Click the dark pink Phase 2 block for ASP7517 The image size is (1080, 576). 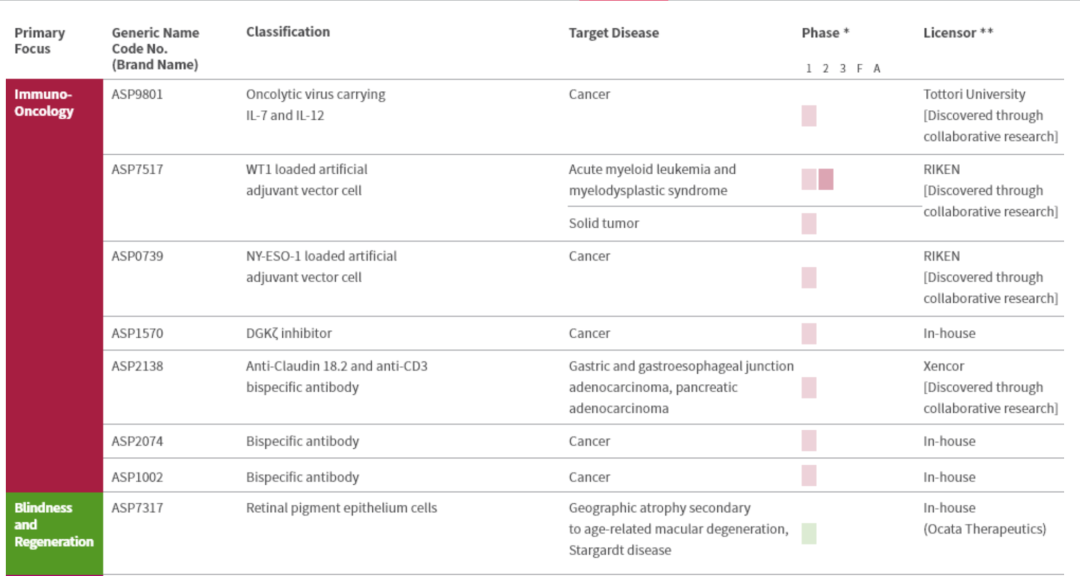(x=826, y=180)
